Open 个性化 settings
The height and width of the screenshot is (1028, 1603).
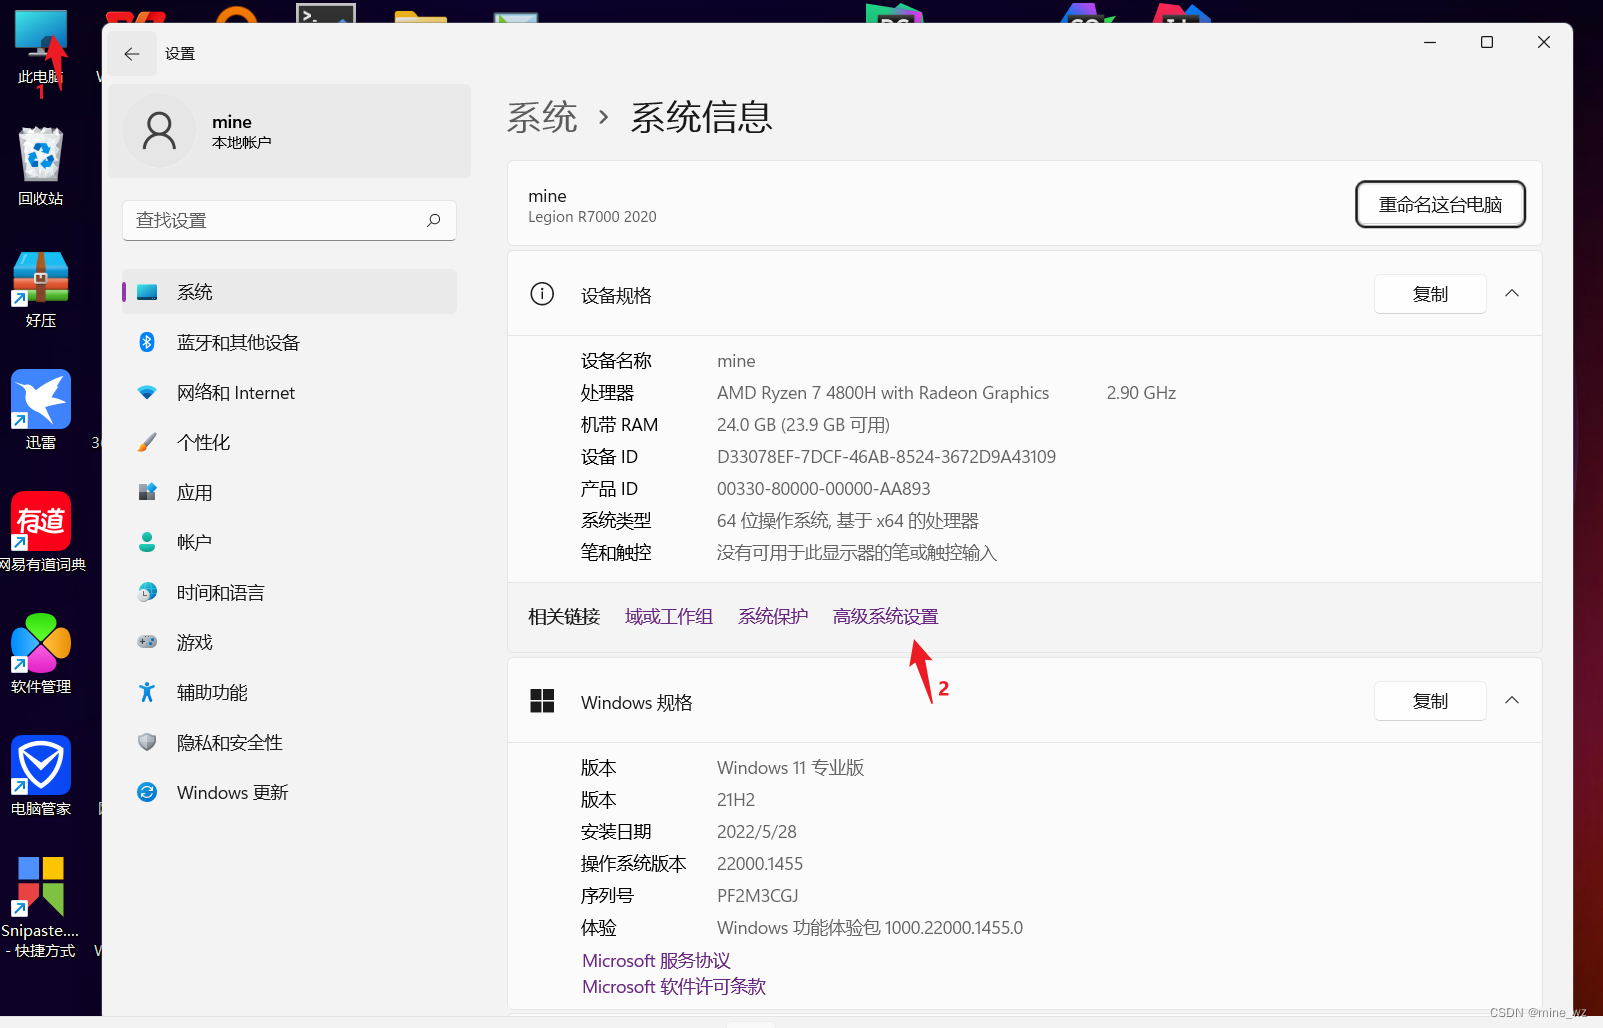[x=289, y=442]
